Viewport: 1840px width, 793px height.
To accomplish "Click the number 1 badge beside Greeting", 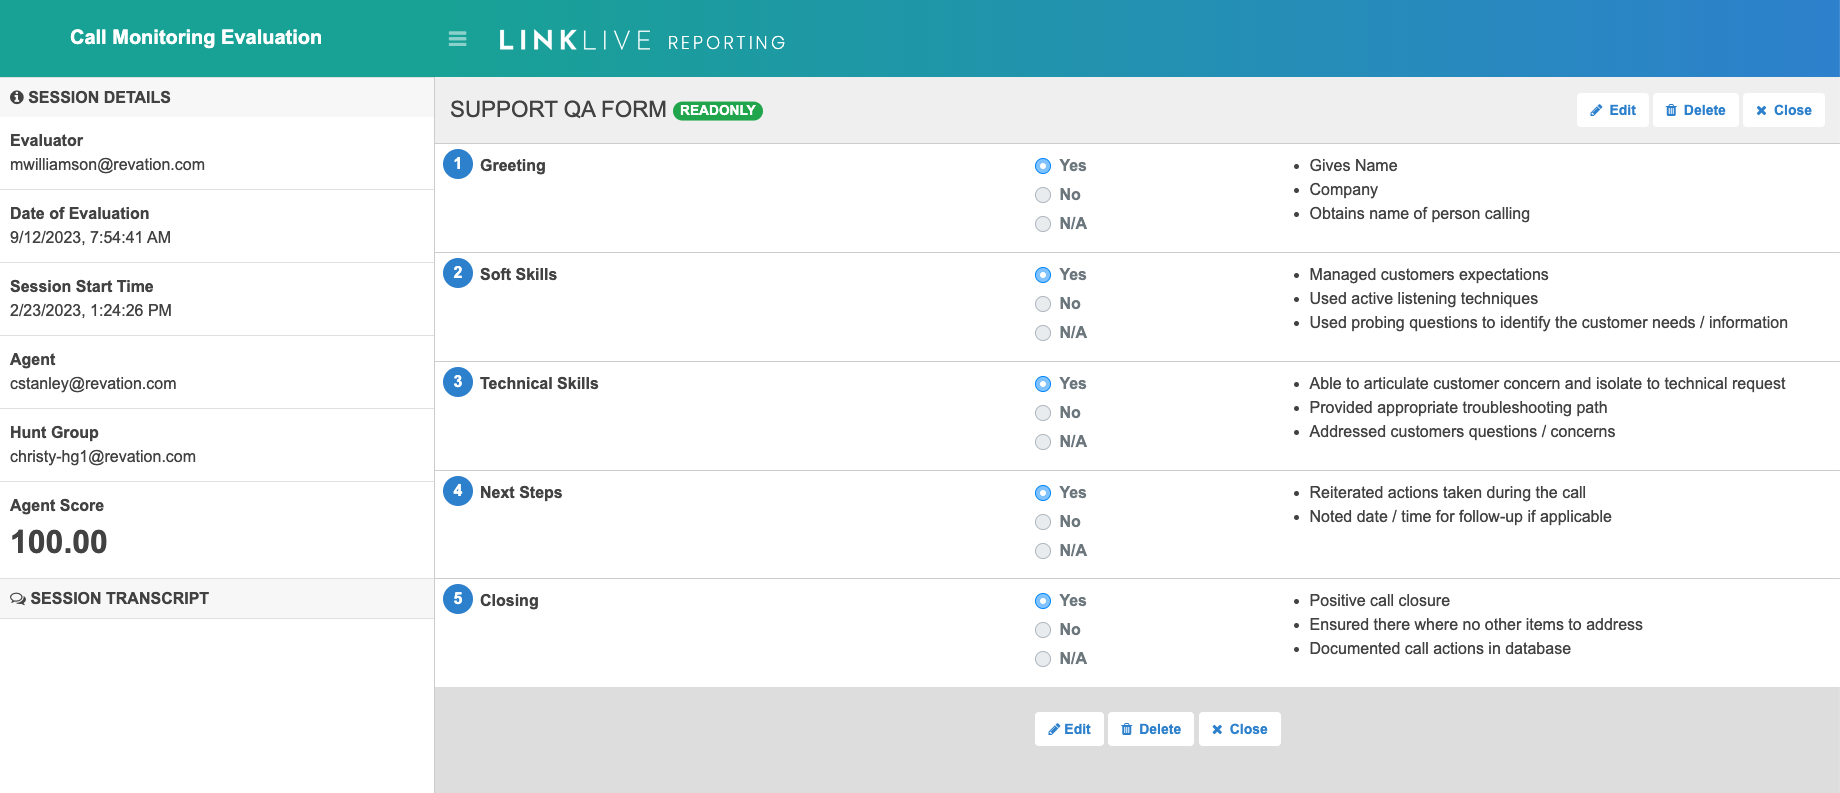I will 458,164.
